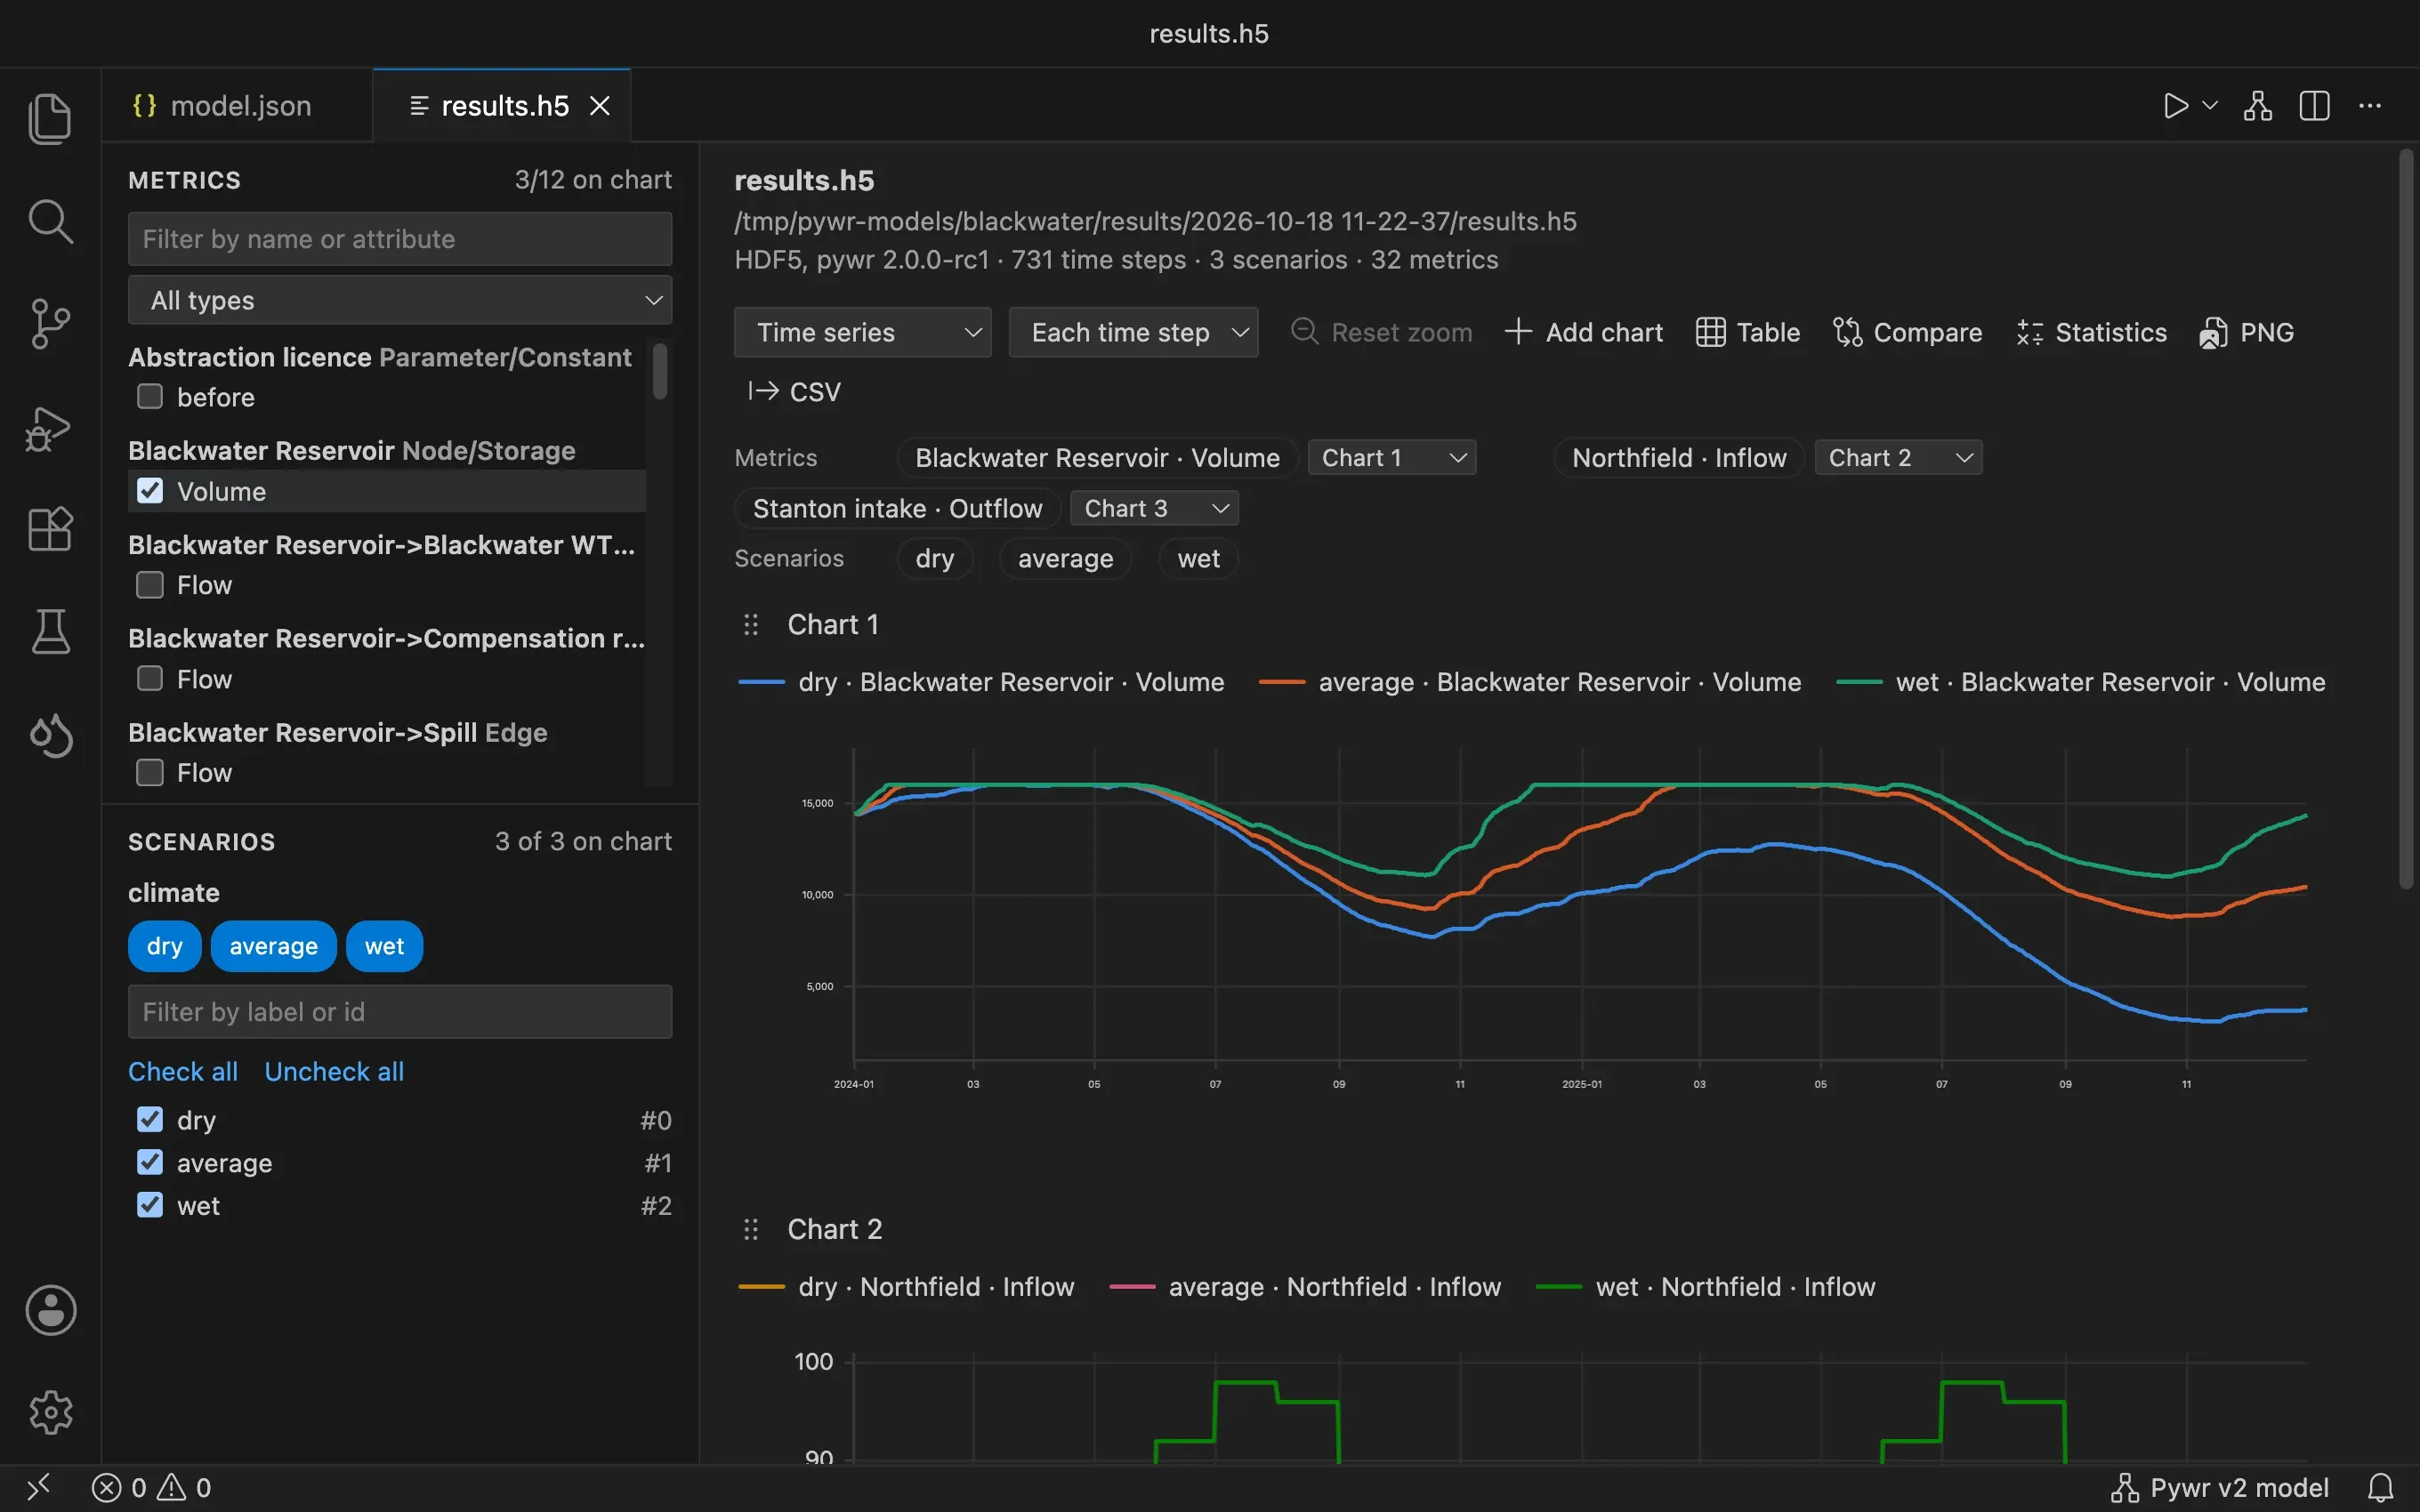Split the editor with the split icon

(2314, 106)
